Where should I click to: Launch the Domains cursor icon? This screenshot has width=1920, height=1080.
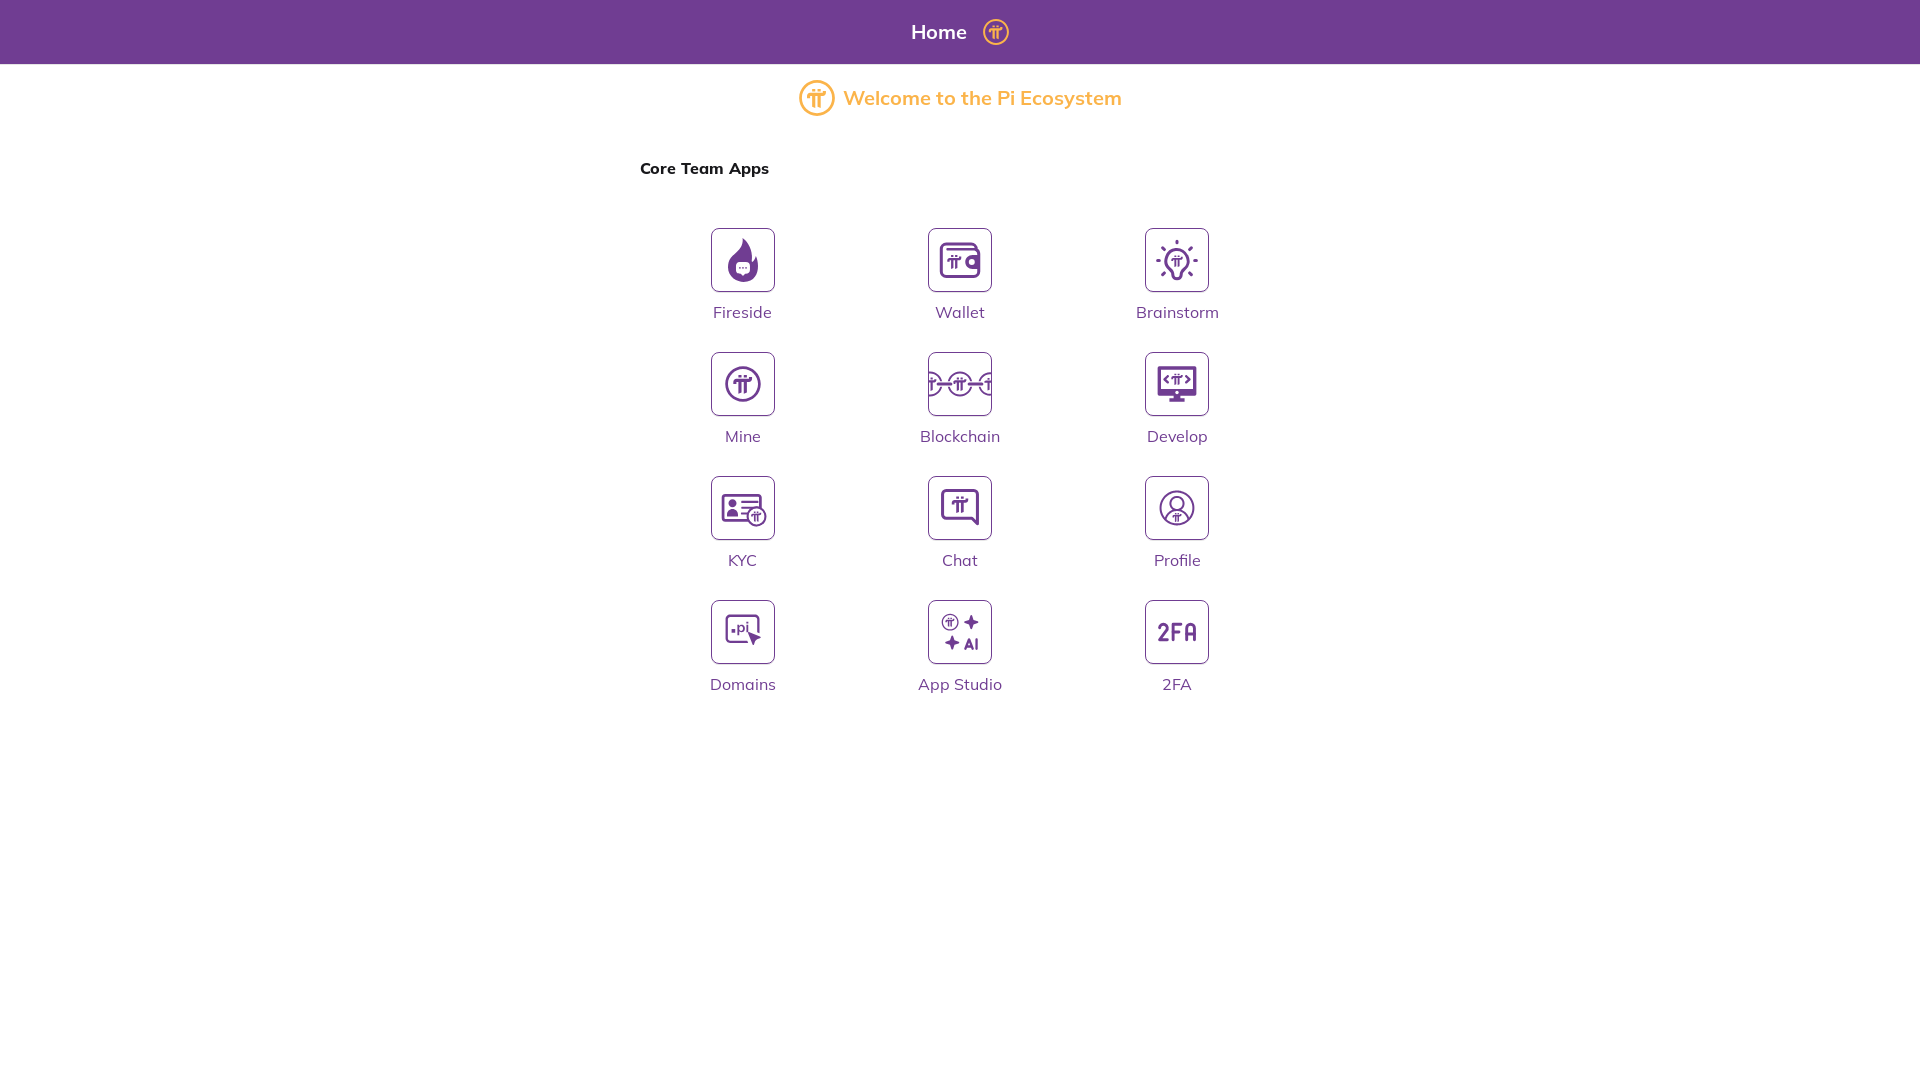[x=742, y=632]
